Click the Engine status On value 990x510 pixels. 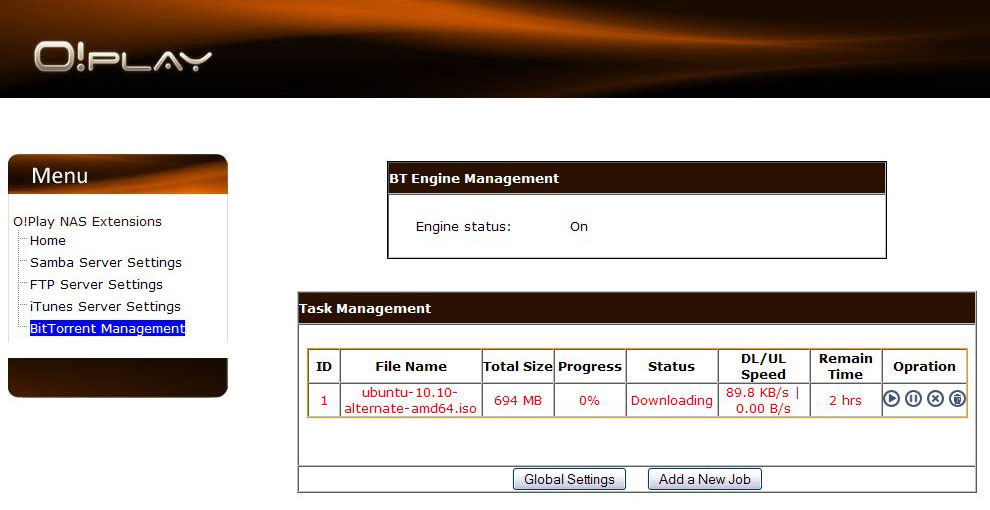[578, 227]
